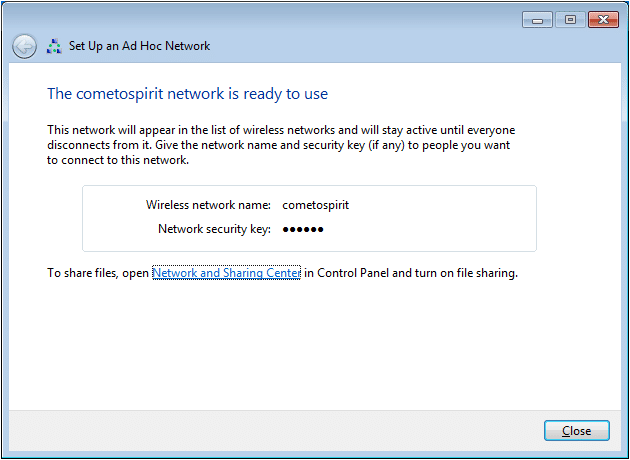
Task: Click the 'network is ready to use' heading
Action: coord(188,94)
